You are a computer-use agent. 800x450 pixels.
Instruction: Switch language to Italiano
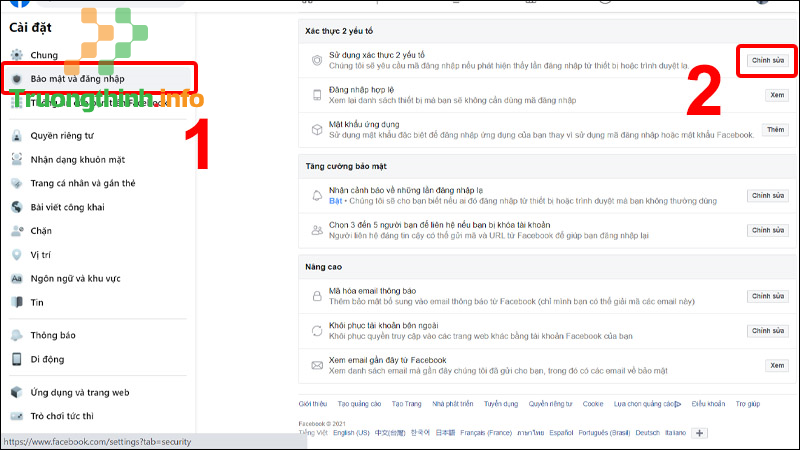coord(676,433)
